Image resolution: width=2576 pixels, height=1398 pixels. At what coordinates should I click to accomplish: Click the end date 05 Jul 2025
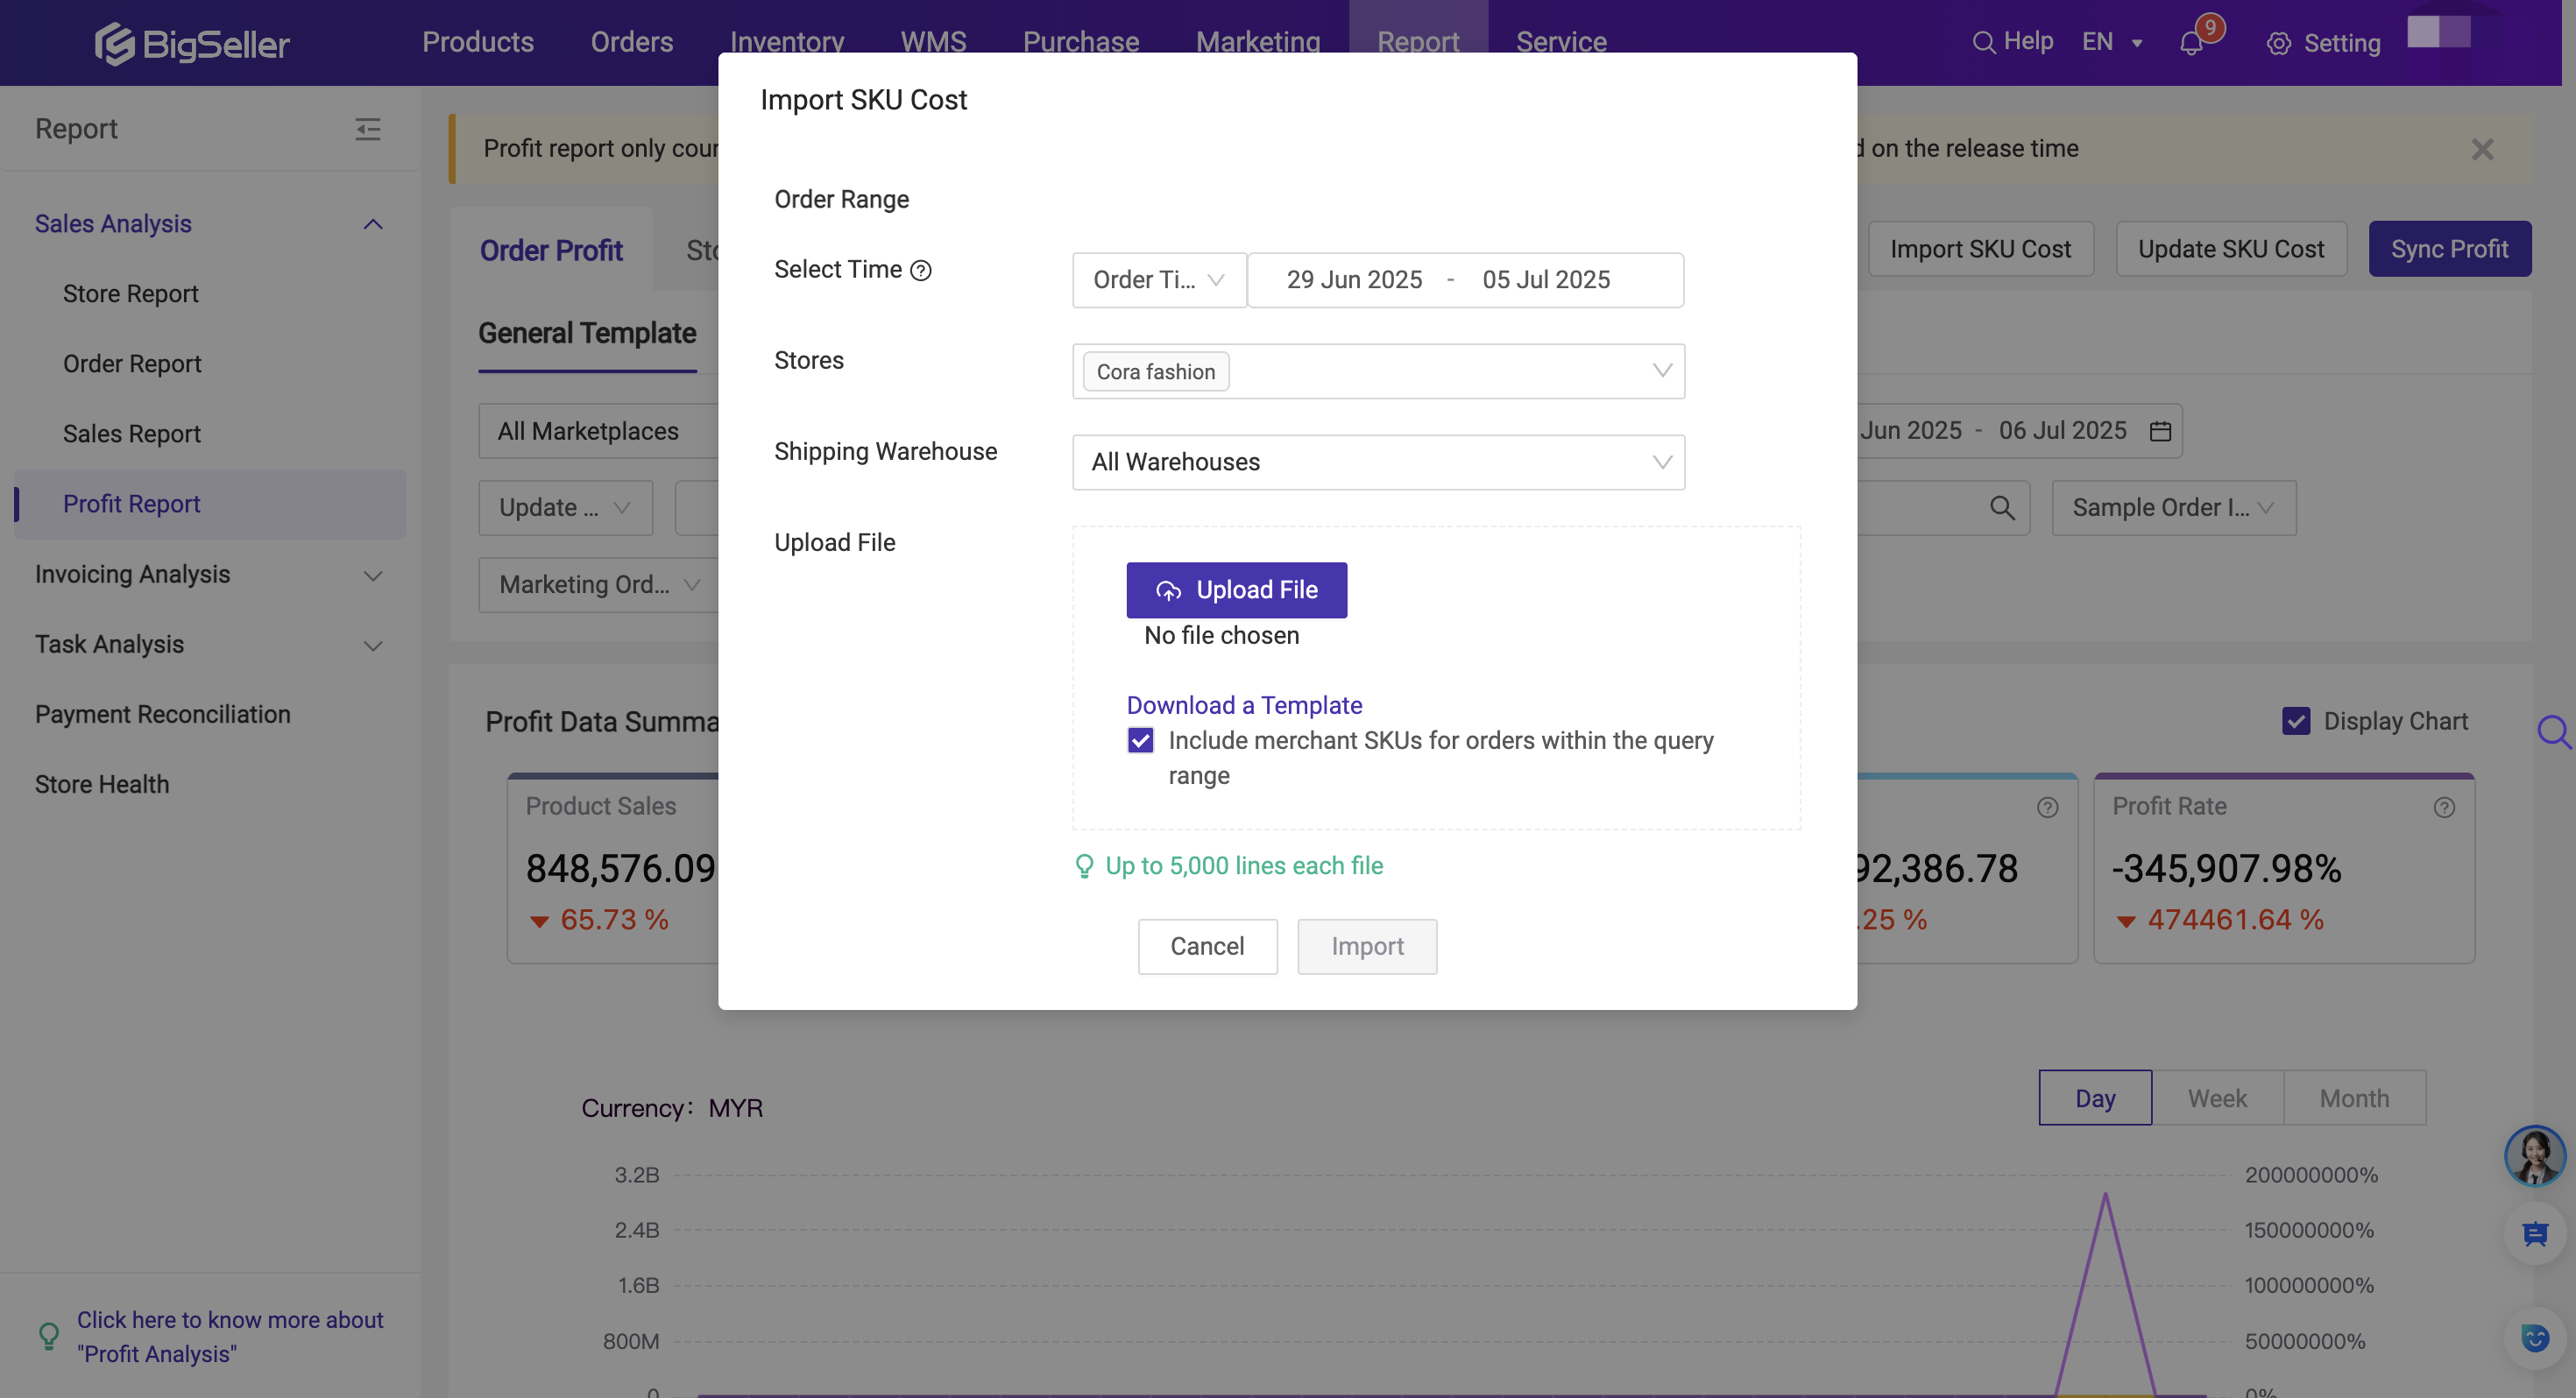click(x=1546, y=280)
